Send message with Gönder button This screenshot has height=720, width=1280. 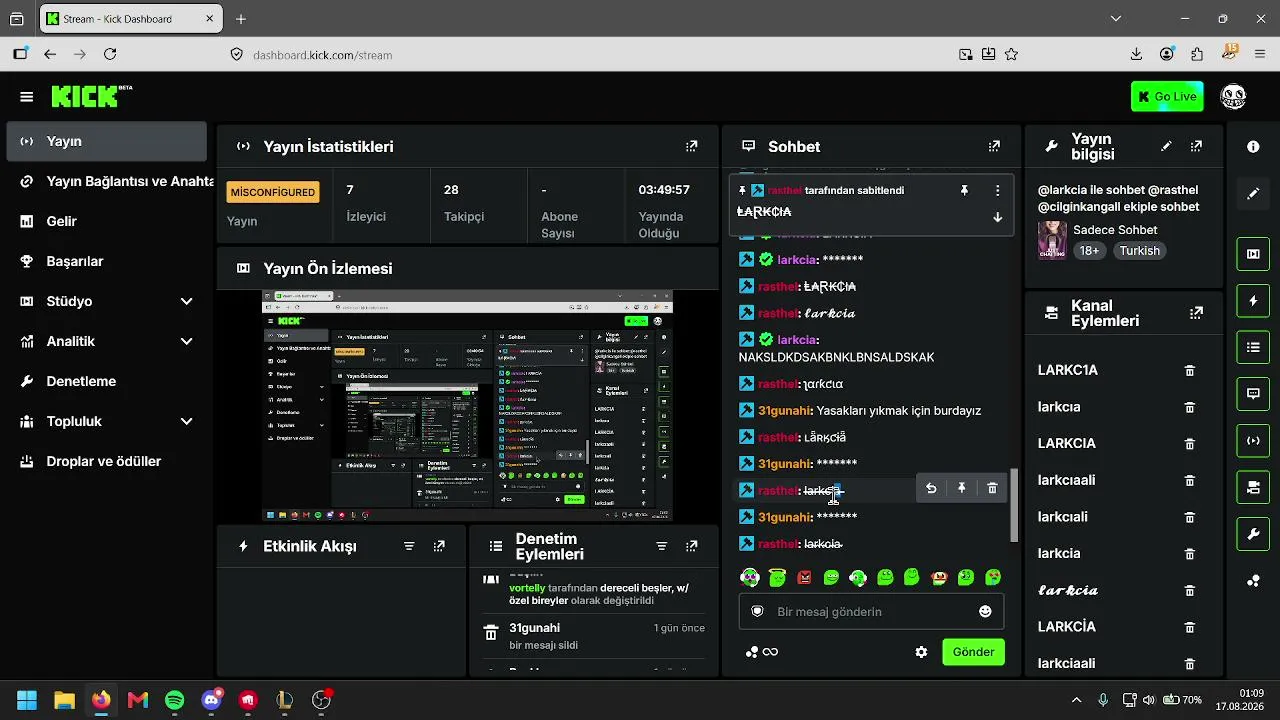973,652
